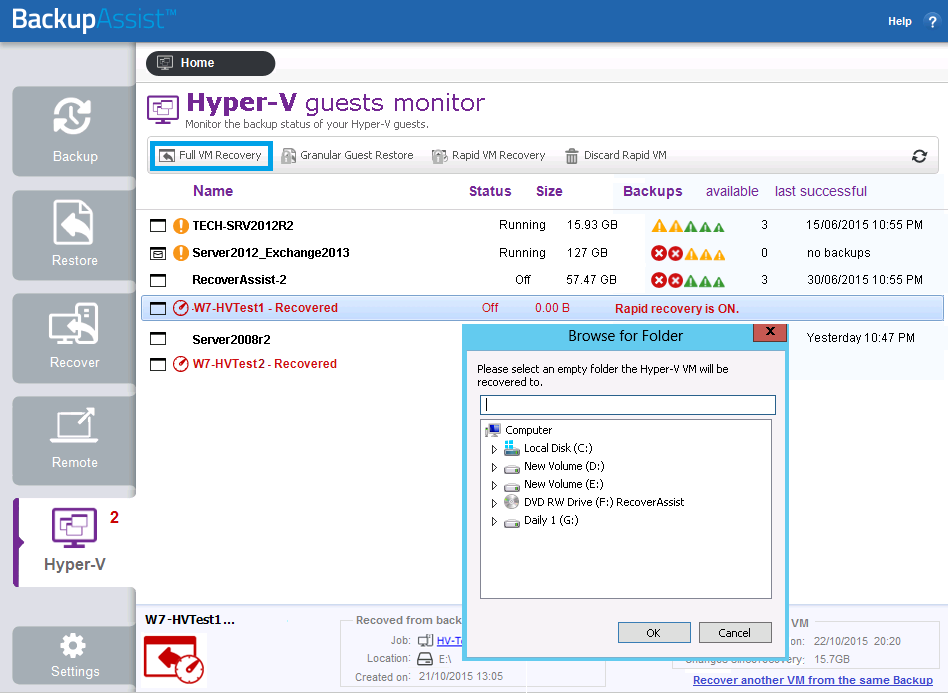This screenshot has width=948, height=693.
Task: Click Recover another VM from same Backup
Action: click(x=813, y=680)
